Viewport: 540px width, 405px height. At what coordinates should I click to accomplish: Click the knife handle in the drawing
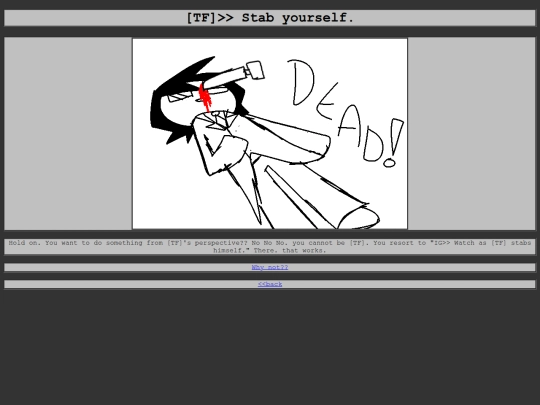pos(255,70)
